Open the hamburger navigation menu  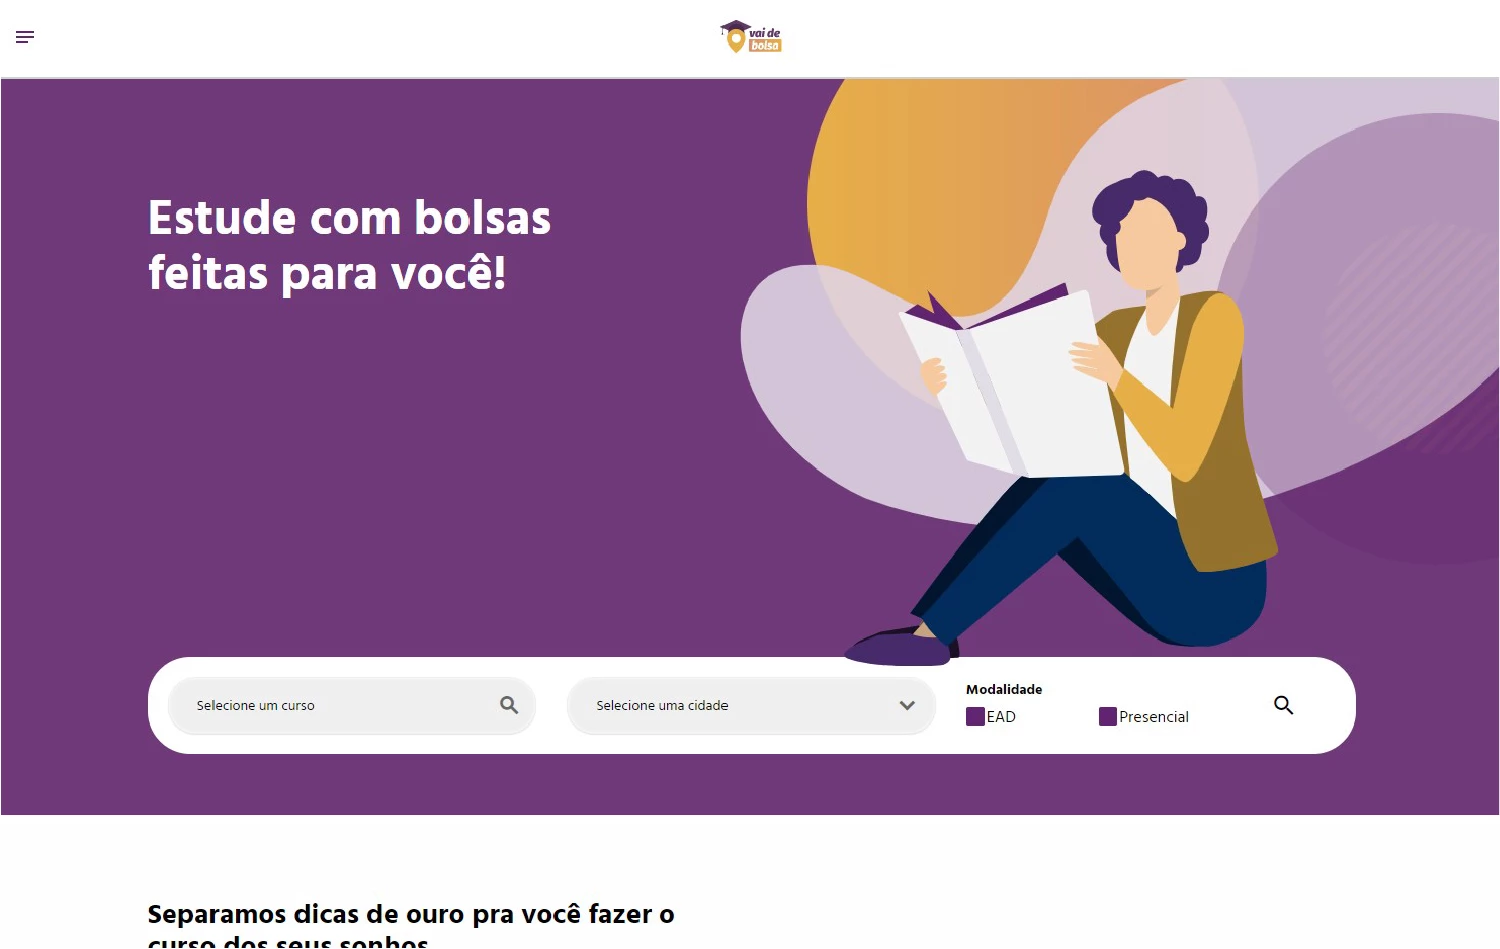(x=25, y=37)
